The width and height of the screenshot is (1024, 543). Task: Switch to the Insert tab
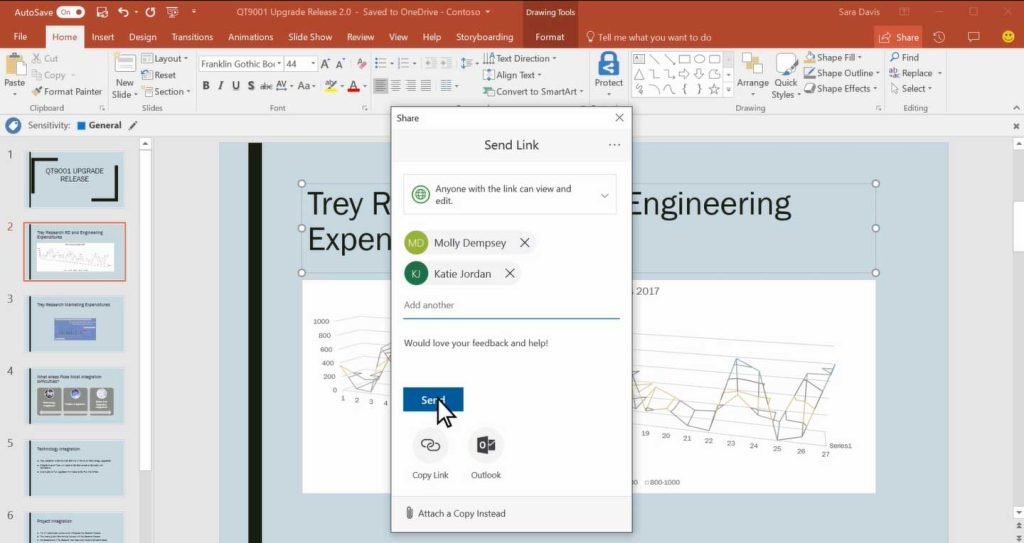(103, 37)
